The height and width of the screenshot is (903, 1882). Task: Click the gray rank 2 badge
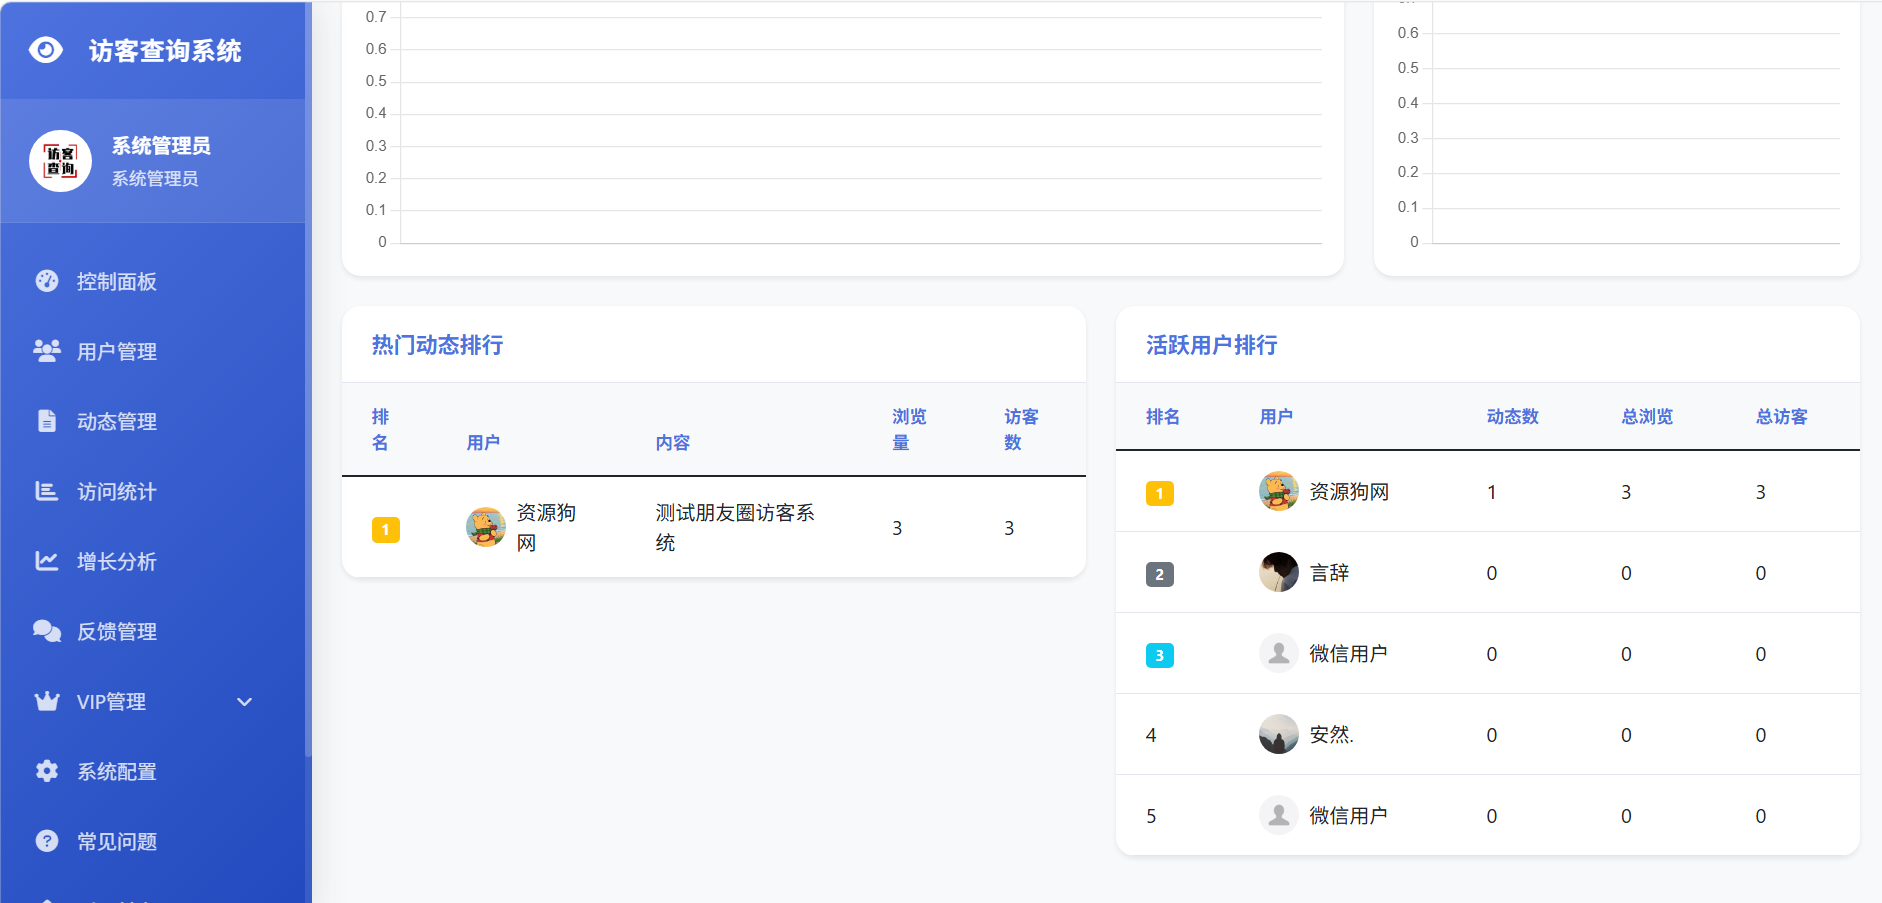(x=1160, y=574)
